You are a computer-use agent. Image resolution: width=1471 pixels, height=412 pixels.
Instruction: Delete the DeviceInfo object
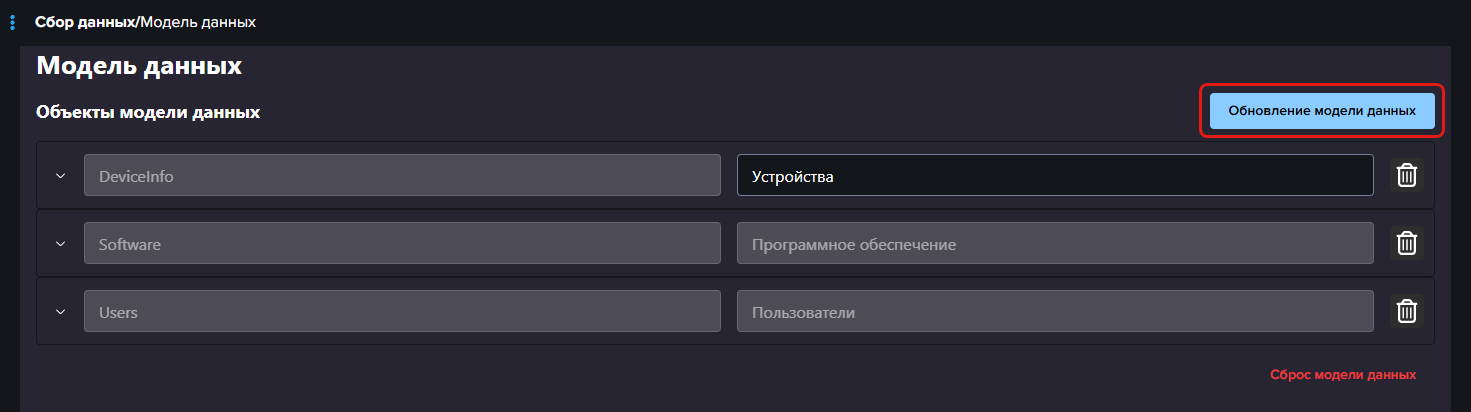coord(1406,175)
